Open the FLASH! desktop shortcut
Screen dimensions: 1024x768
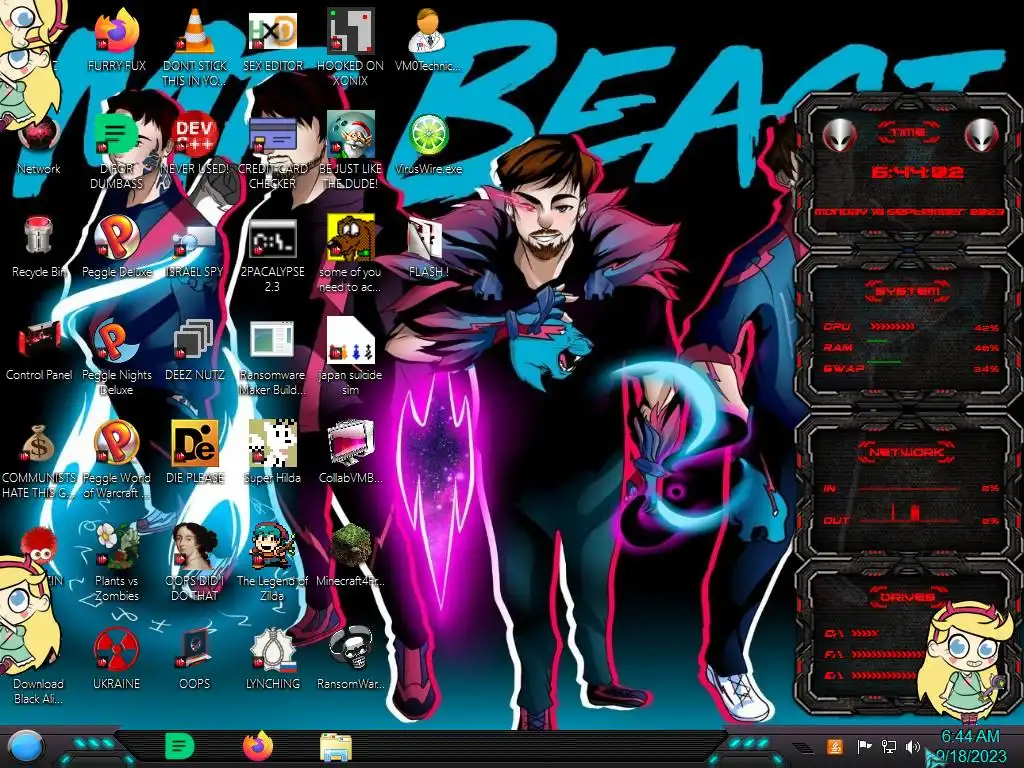(x=428, y=238)
